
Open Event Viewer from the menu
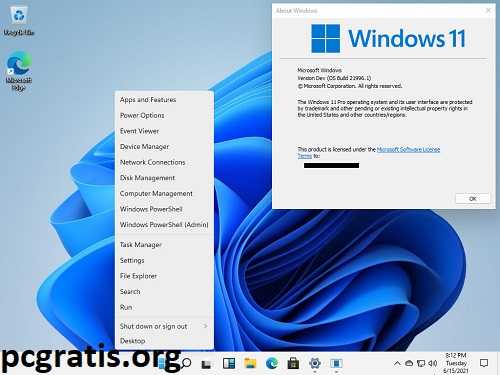165,131
